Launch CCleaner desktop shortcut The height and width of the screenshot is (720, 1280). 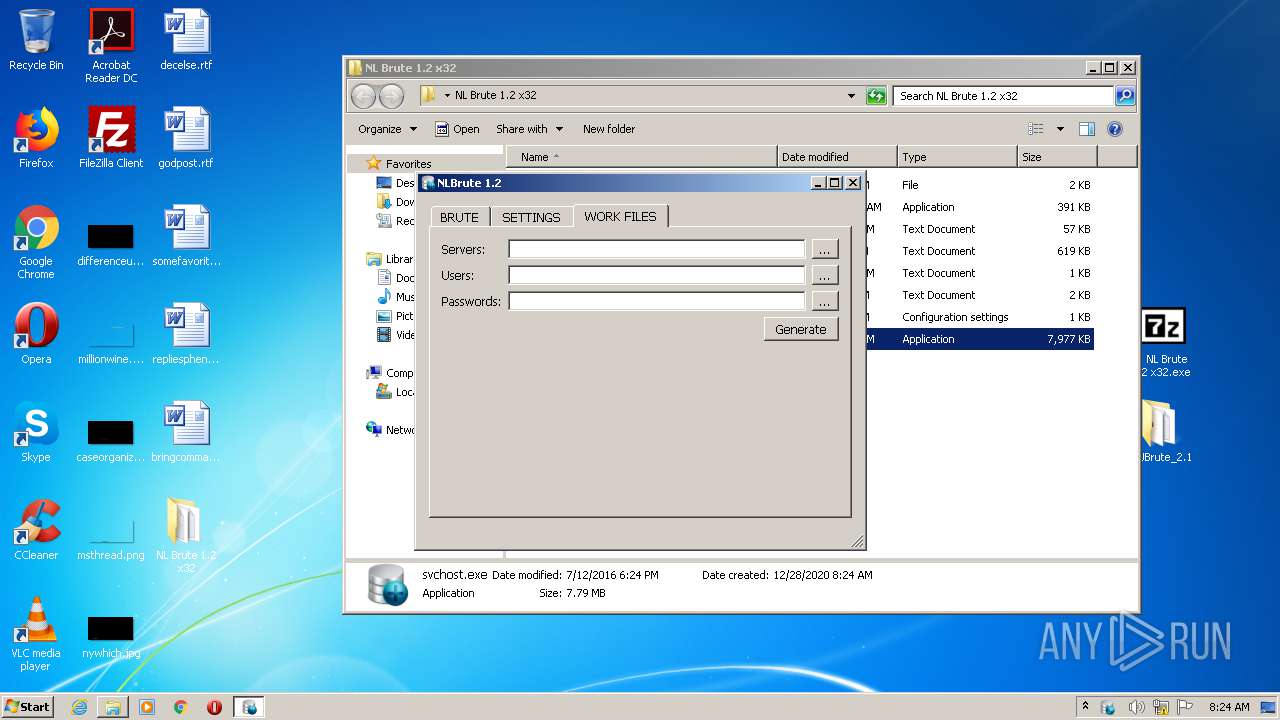click(36, 530)
